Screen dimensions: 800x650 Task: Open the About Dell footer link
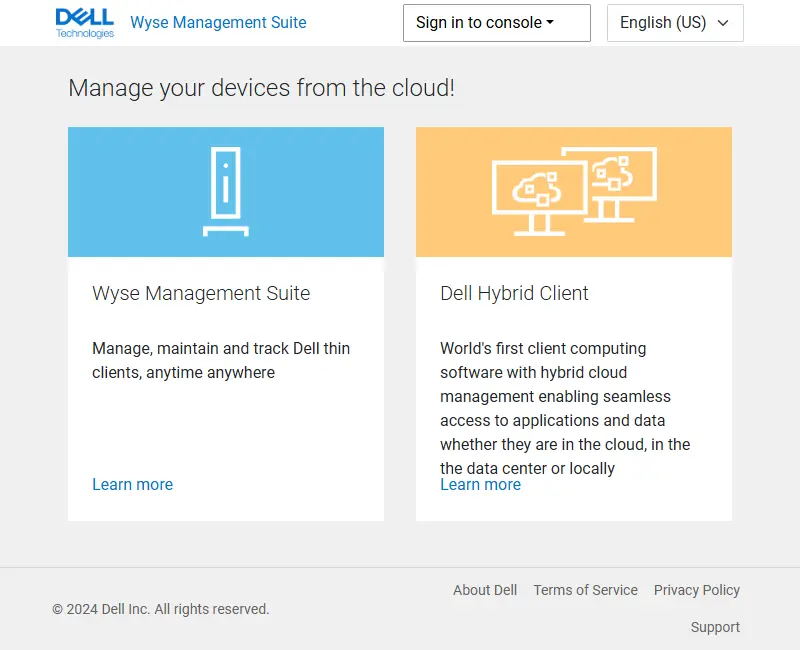click(x=485, y=590)
